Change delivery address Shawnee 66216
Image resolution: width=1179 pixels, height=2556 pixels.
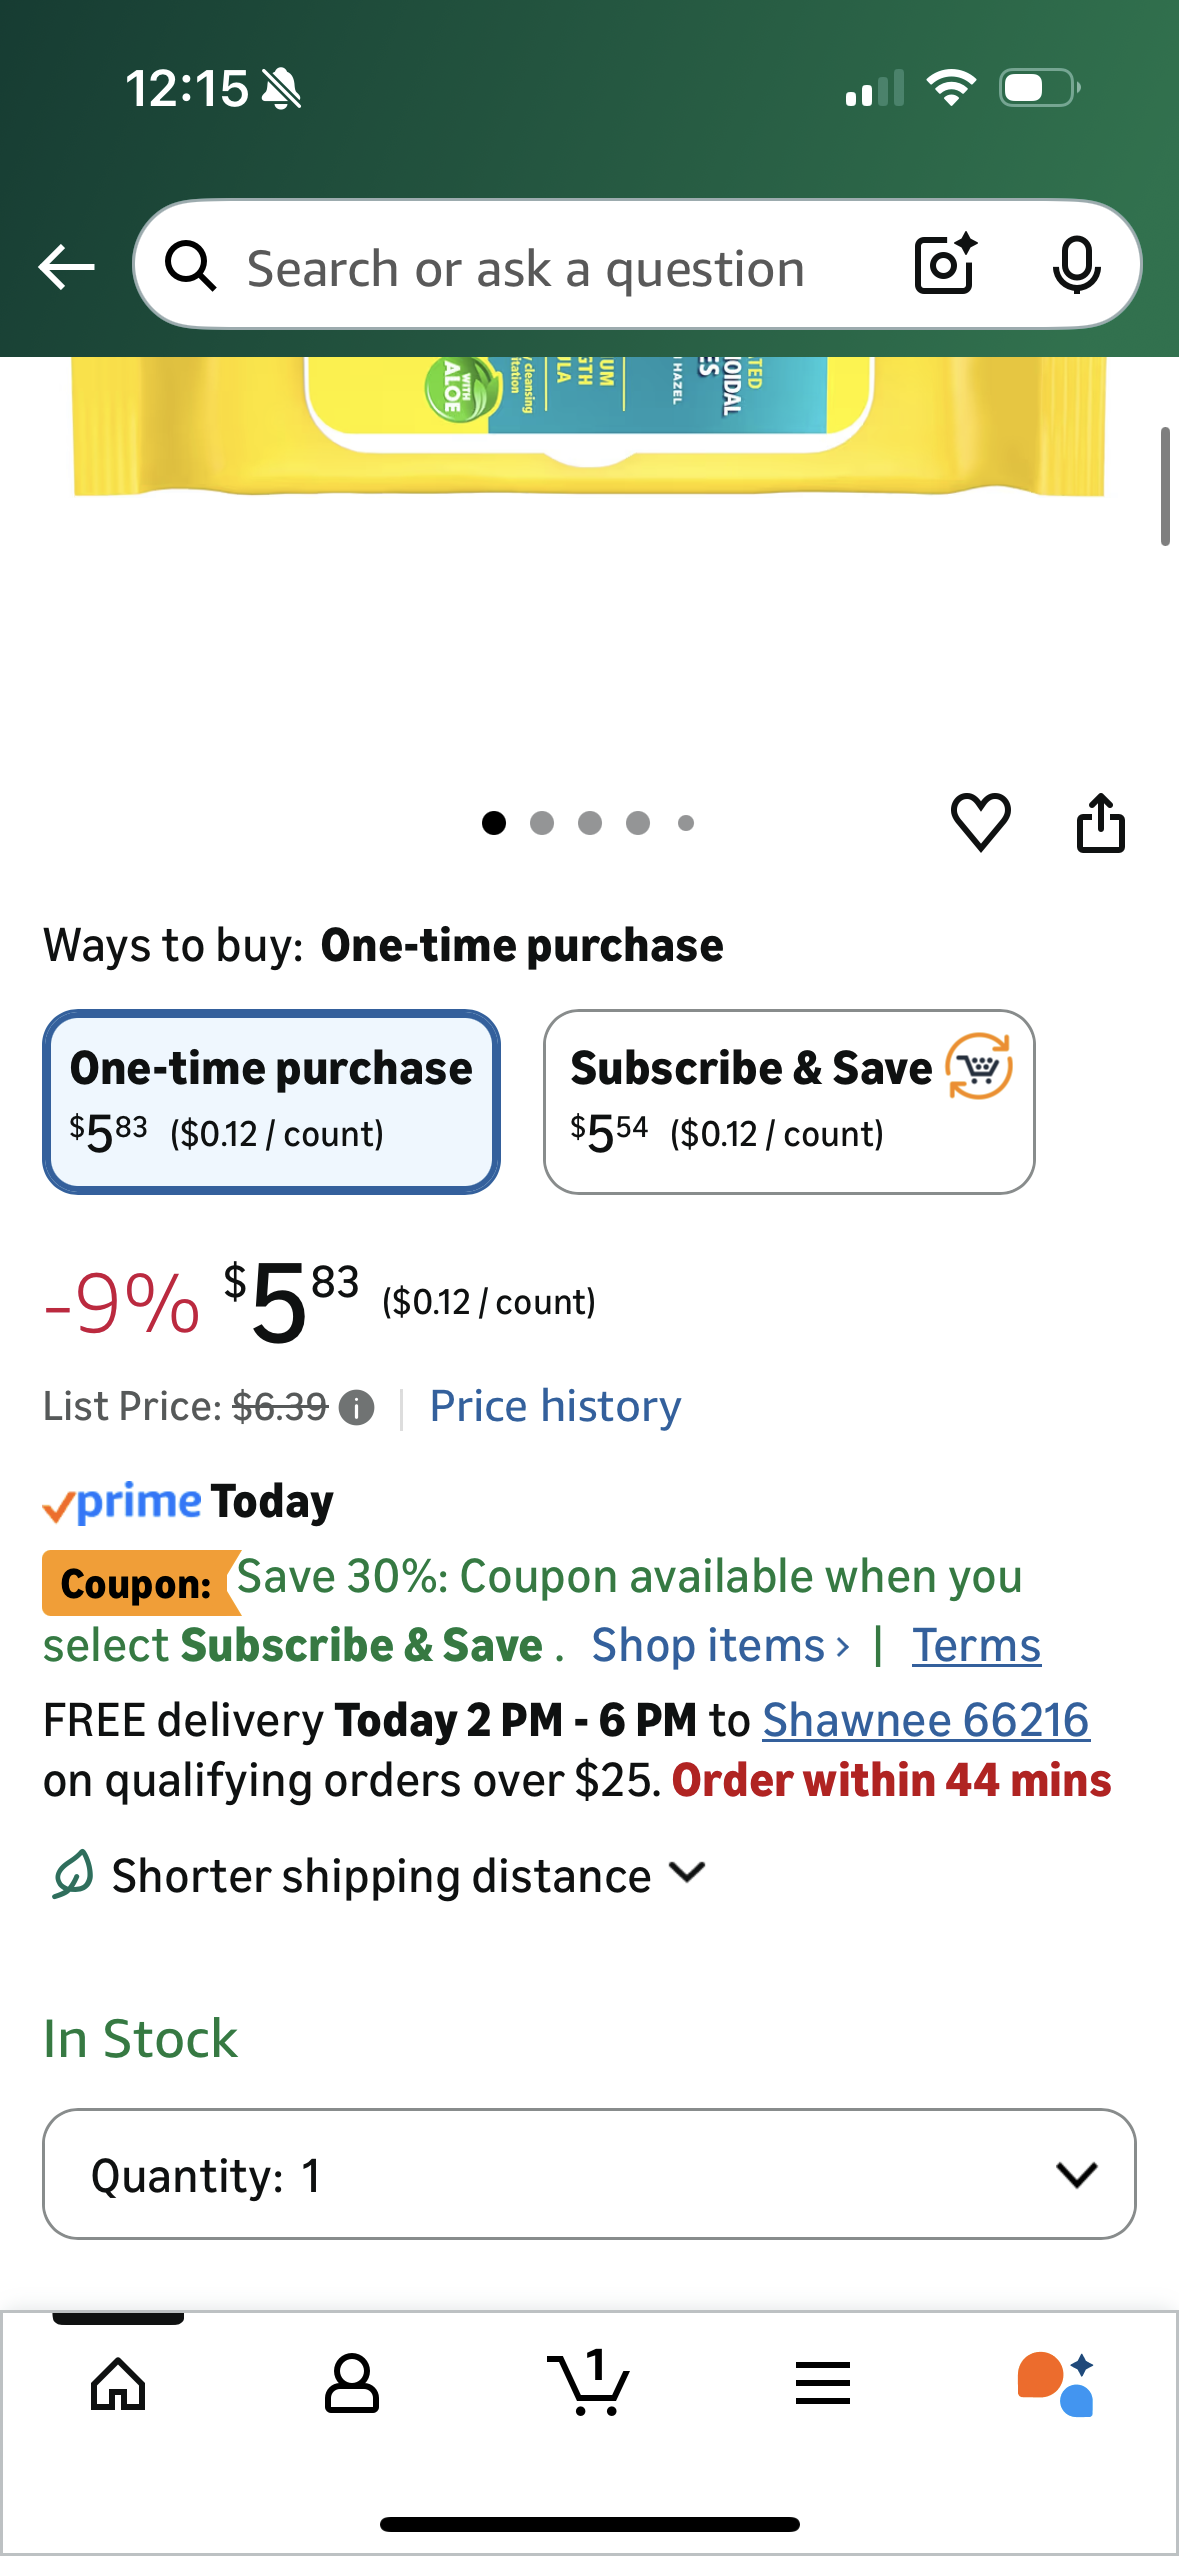[925, 1719]
